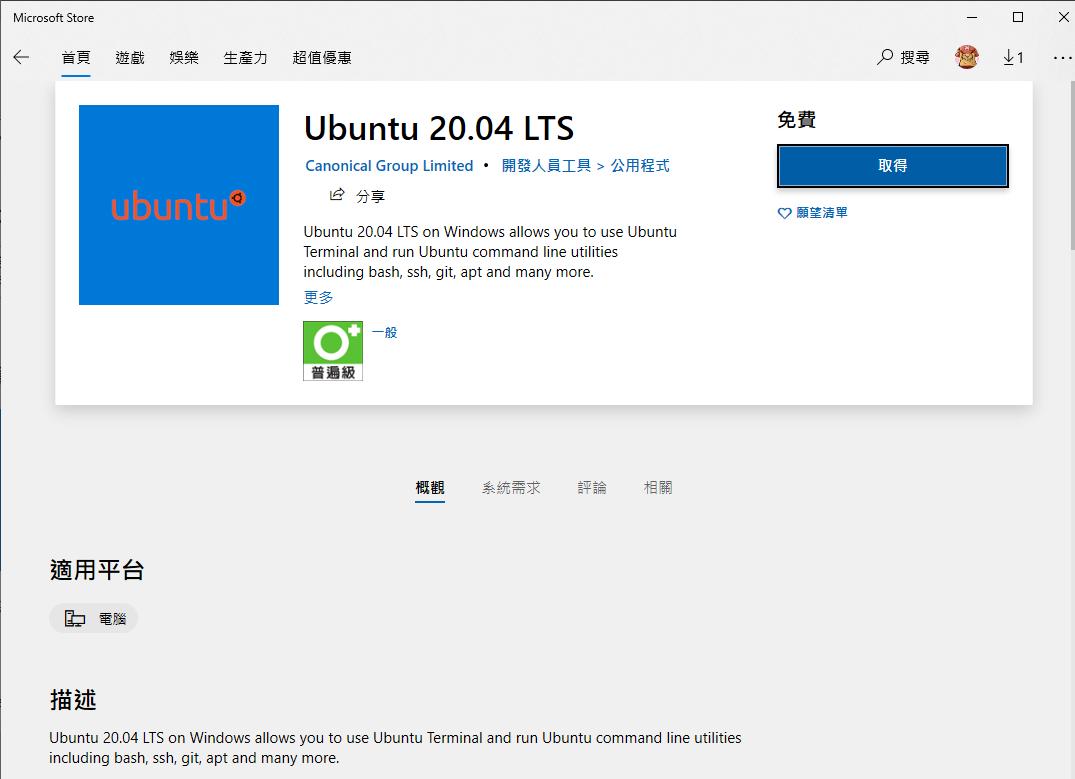Maximize the Microsoft Store window

pyautogui.click(x=1018, y=17)
